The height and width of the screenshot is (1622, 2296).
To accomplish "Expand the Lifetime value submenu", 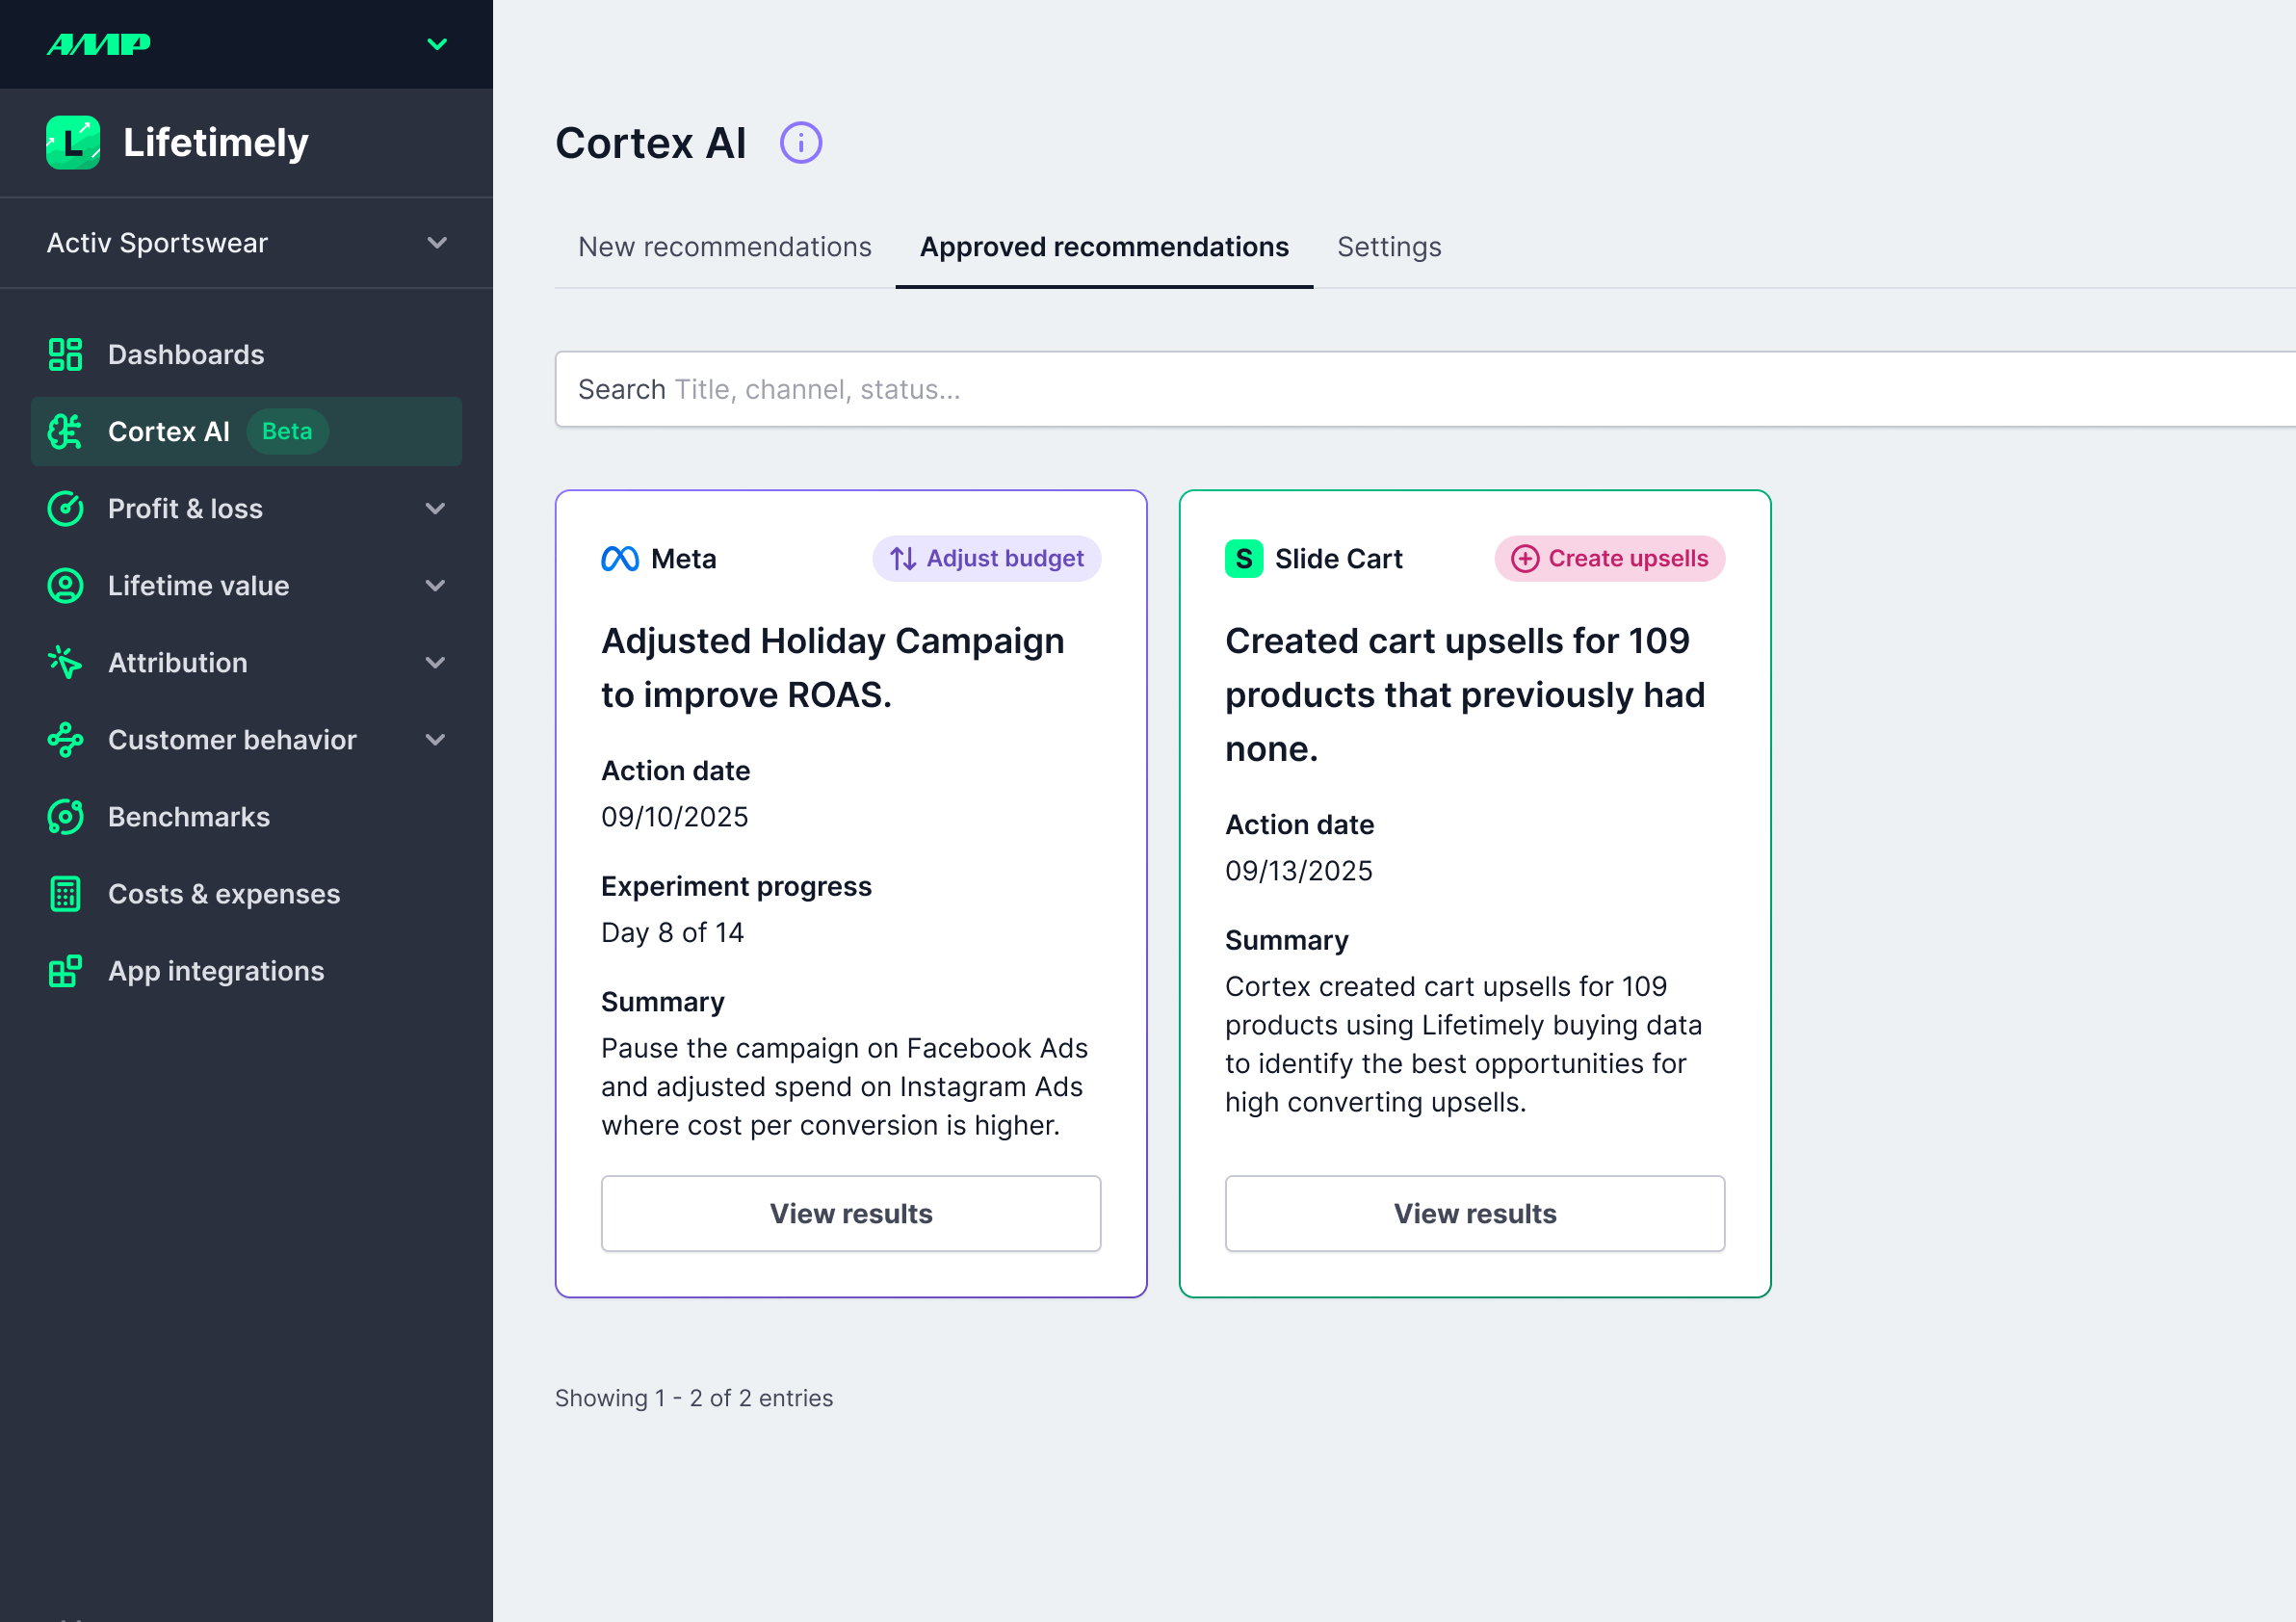I will (435, 586).
